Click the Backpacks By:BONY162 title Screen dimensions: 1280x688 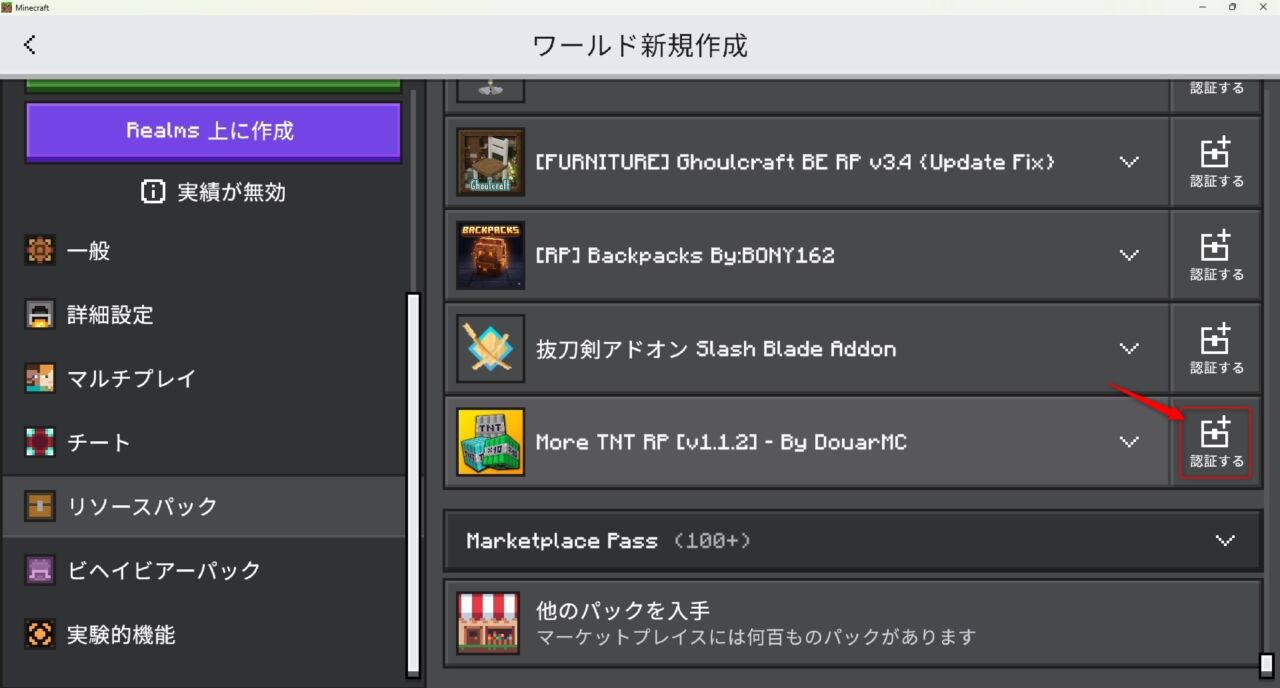[x=685, y=255]
